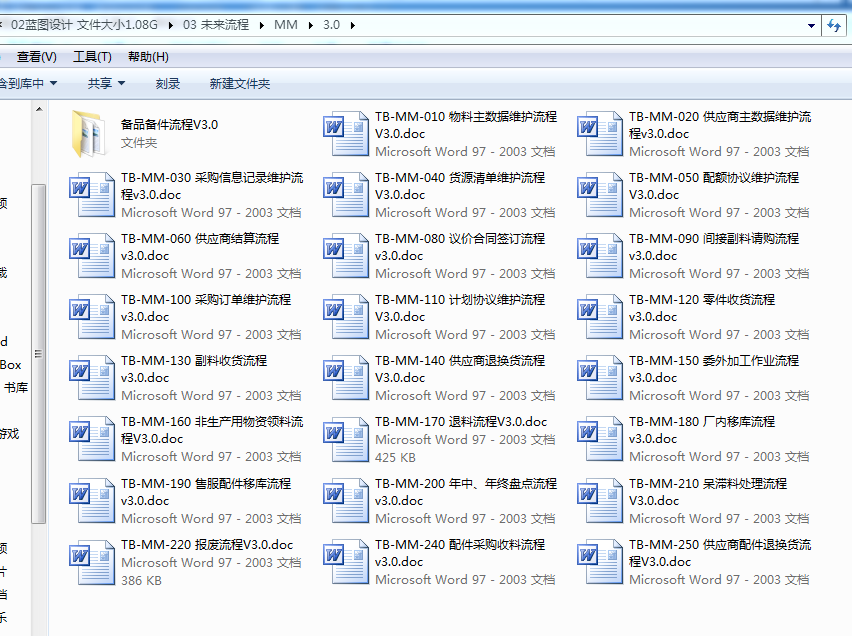The height and width of the screenshot is (636, 852).
Task: Click the file name TB-MM-170 退料流程V3.0.doc
Action: [x=461, y=422]
